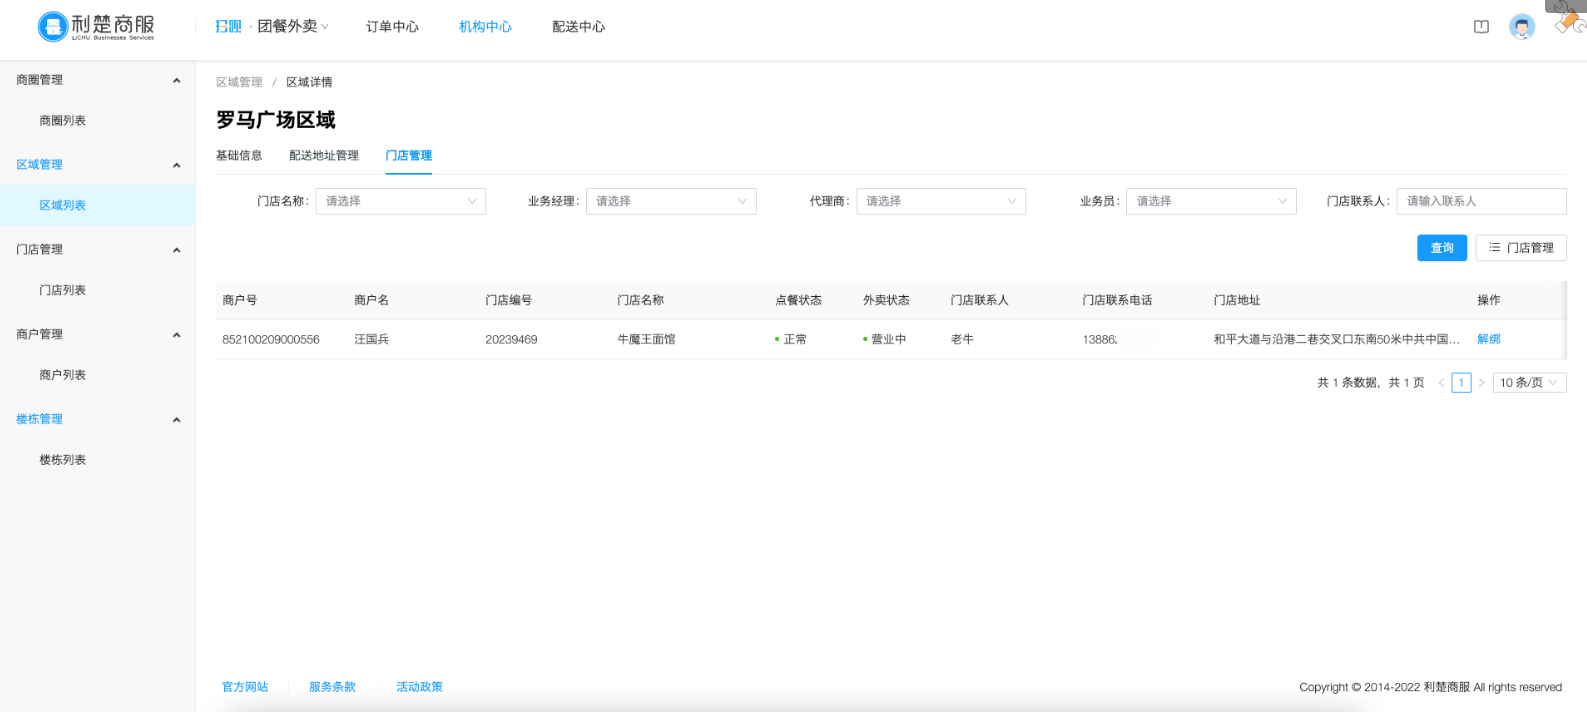Select 商户列表 in the sidebar

pyautogui.click(x=62, y=375)
